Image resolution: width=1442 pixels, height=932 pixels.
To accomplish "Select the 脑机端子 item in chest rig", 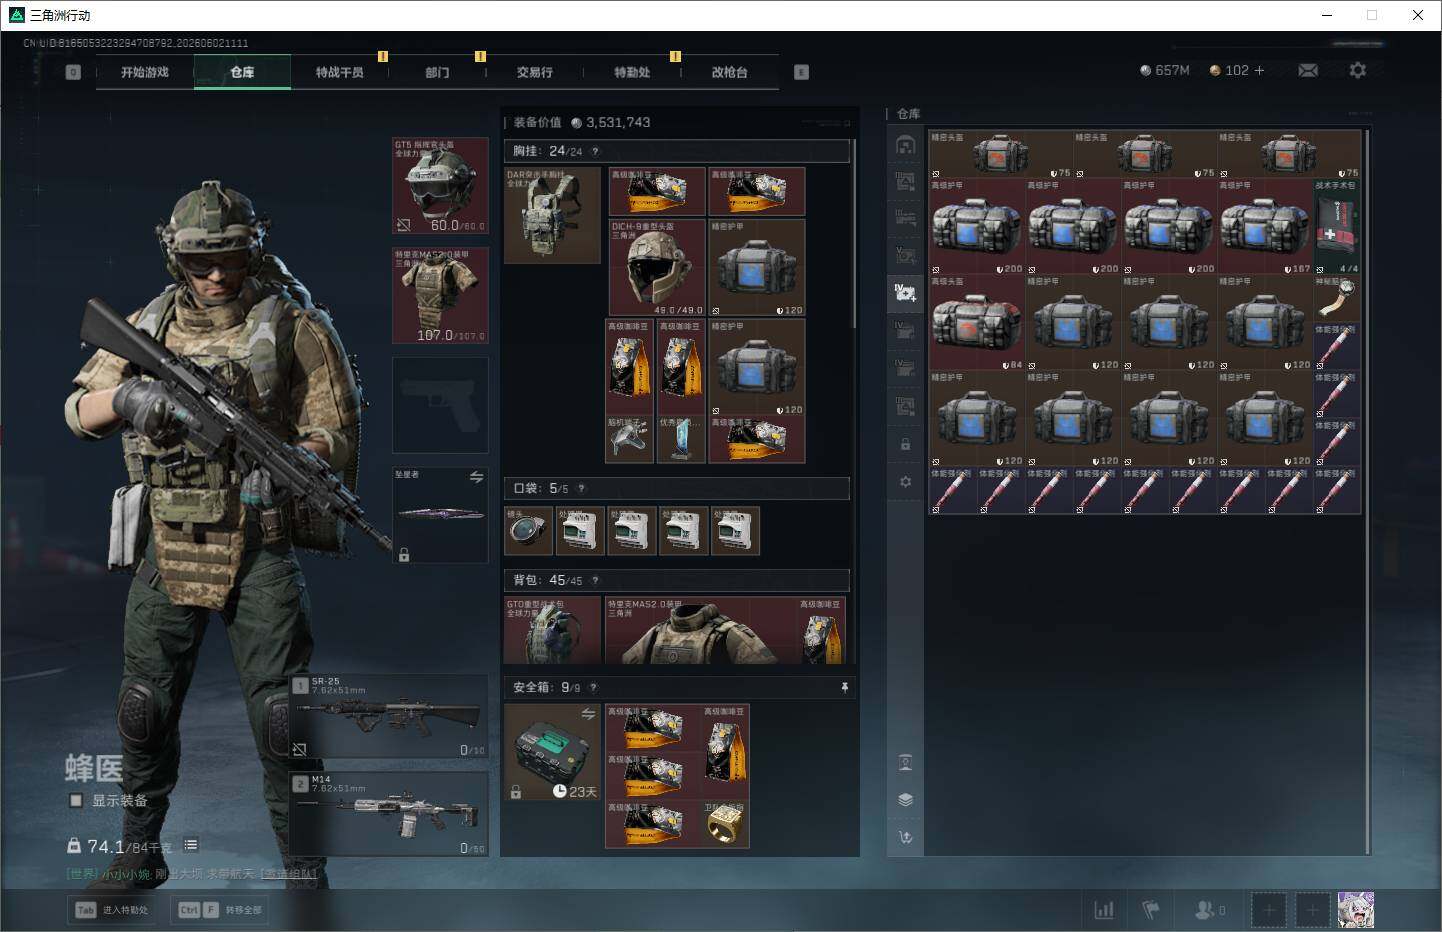I will [630, 440].
